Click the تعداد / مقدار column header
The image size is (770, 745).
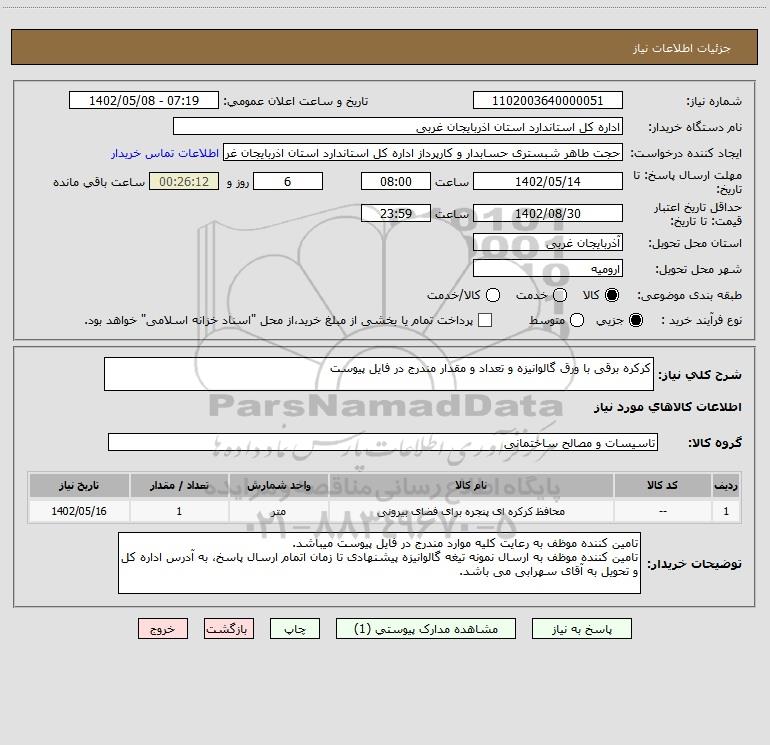point(179,485)
